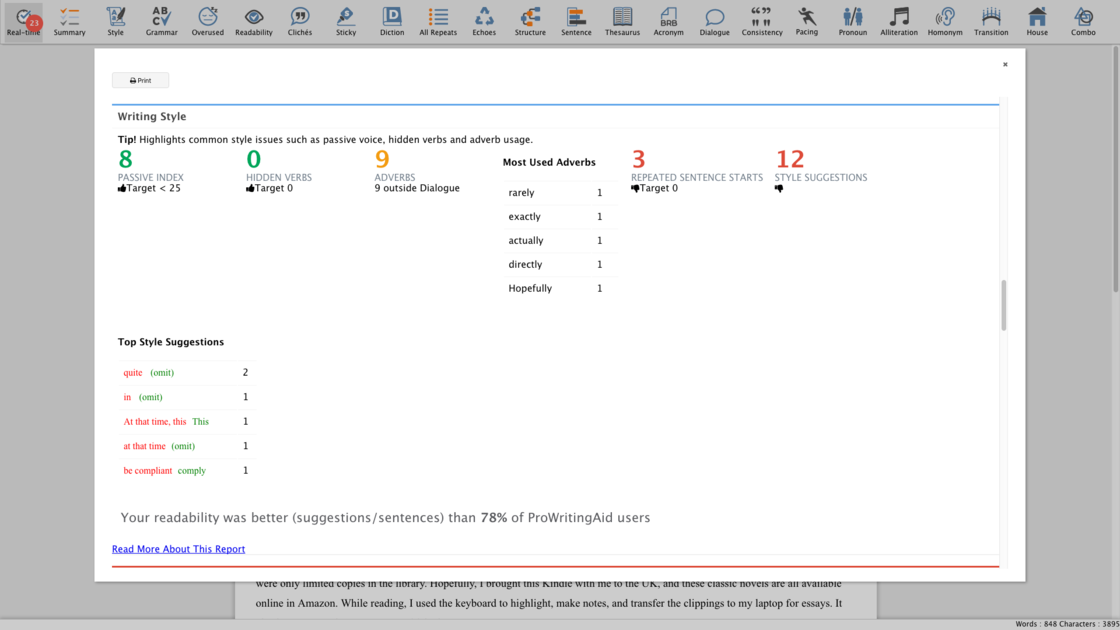
Task: Select the 'be compliant comply' suggestion
Action: 186,470
